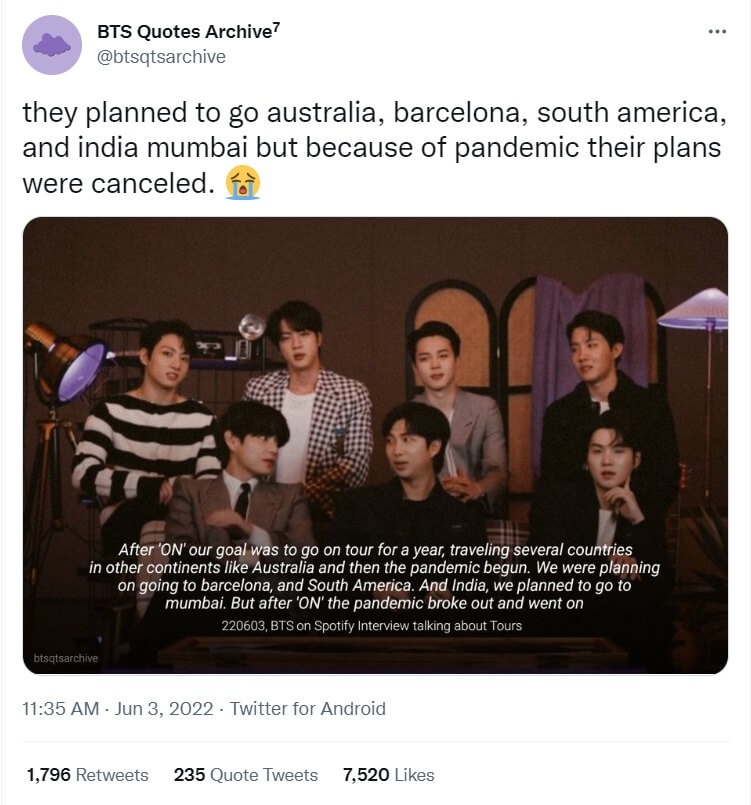
Task: View the 235 Quote Tweets
Action: pyautogui.click(x=246, y=775)
